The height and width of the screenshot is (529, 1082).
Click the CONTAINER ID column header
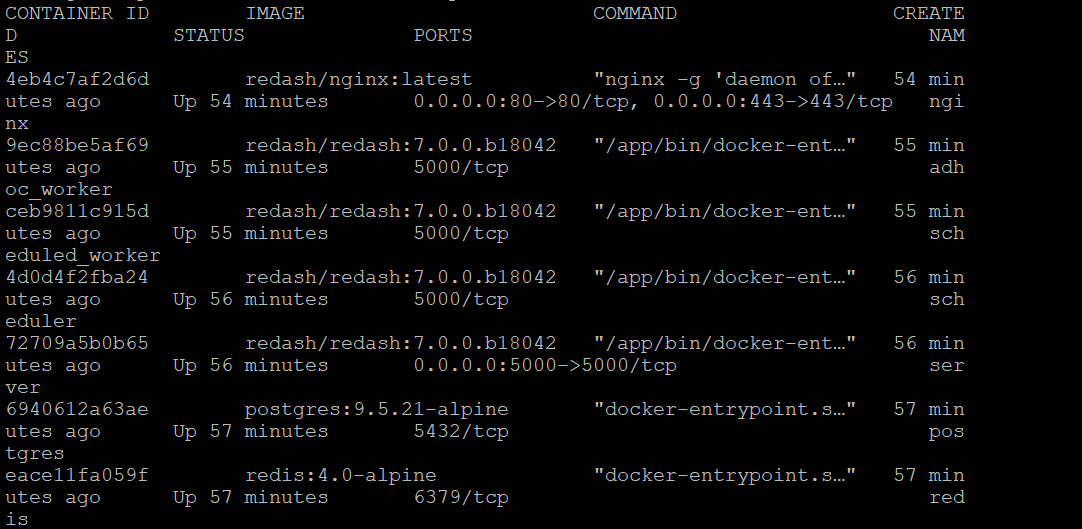pyautogui.click(x=77, y=14)
